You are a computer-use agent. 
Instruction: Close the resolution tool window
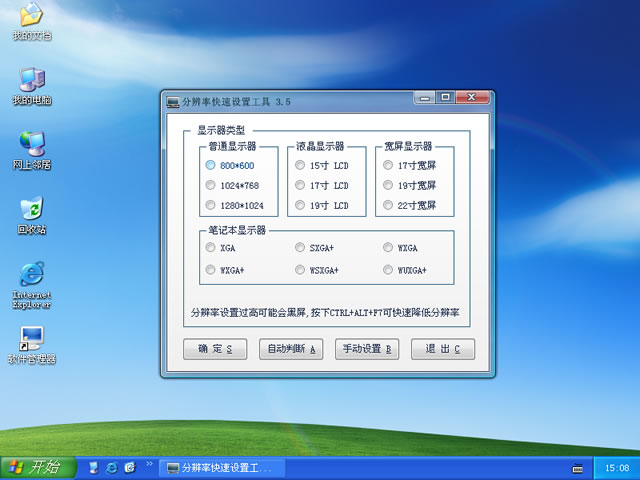pos(472,98)
